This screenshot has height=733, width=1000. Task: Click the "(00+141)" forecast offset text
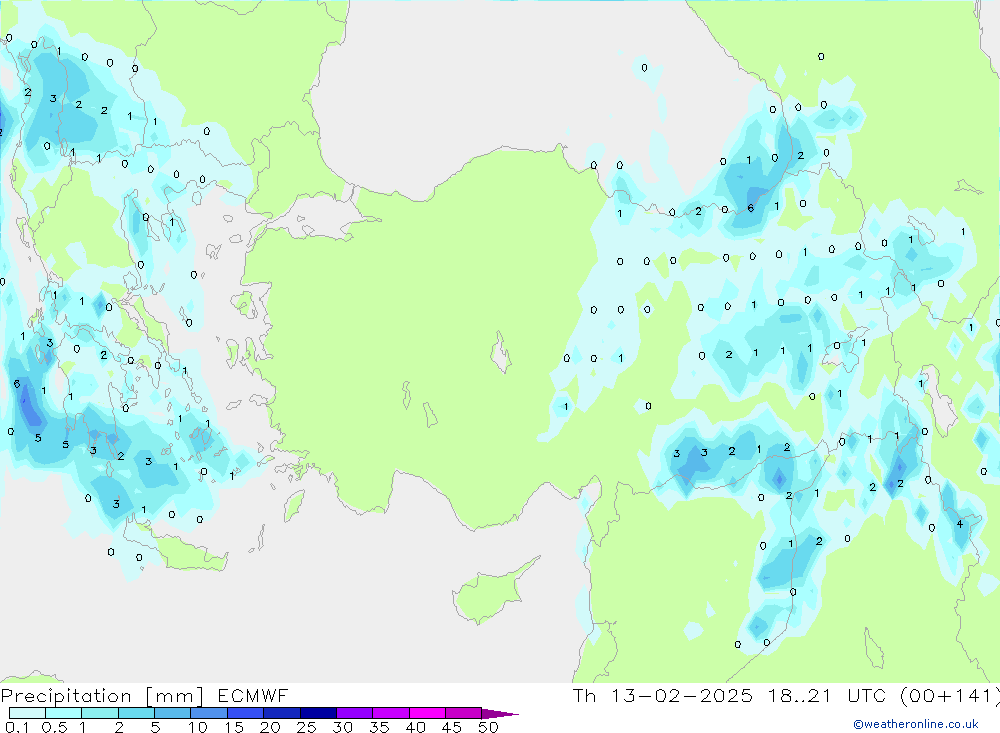[950, 695]
